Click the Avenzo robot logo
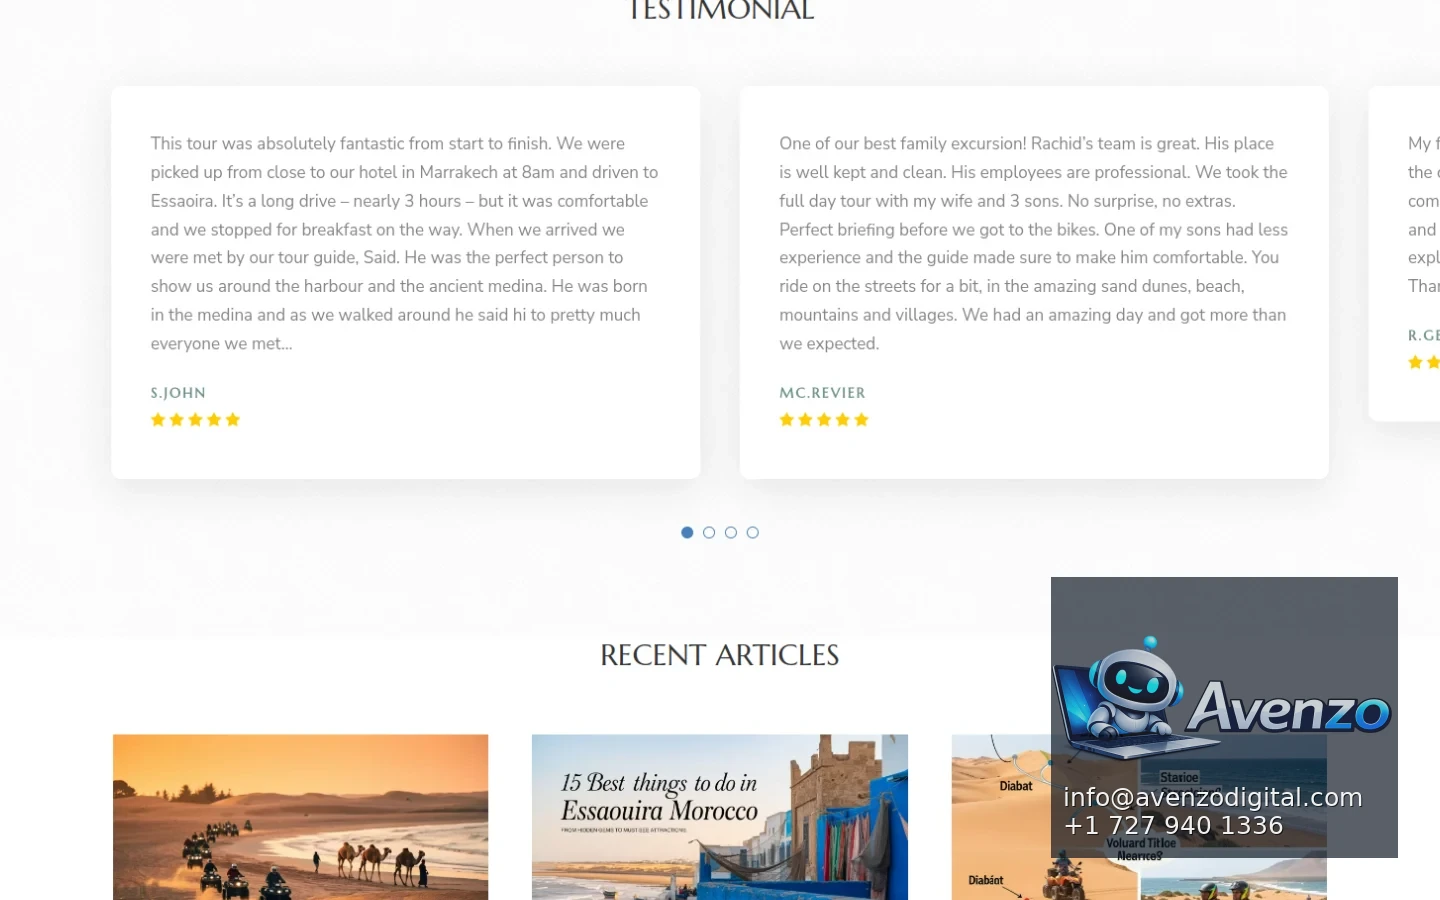The image size is (1440, 900). pyautogui.click(x=1223, y=698)
